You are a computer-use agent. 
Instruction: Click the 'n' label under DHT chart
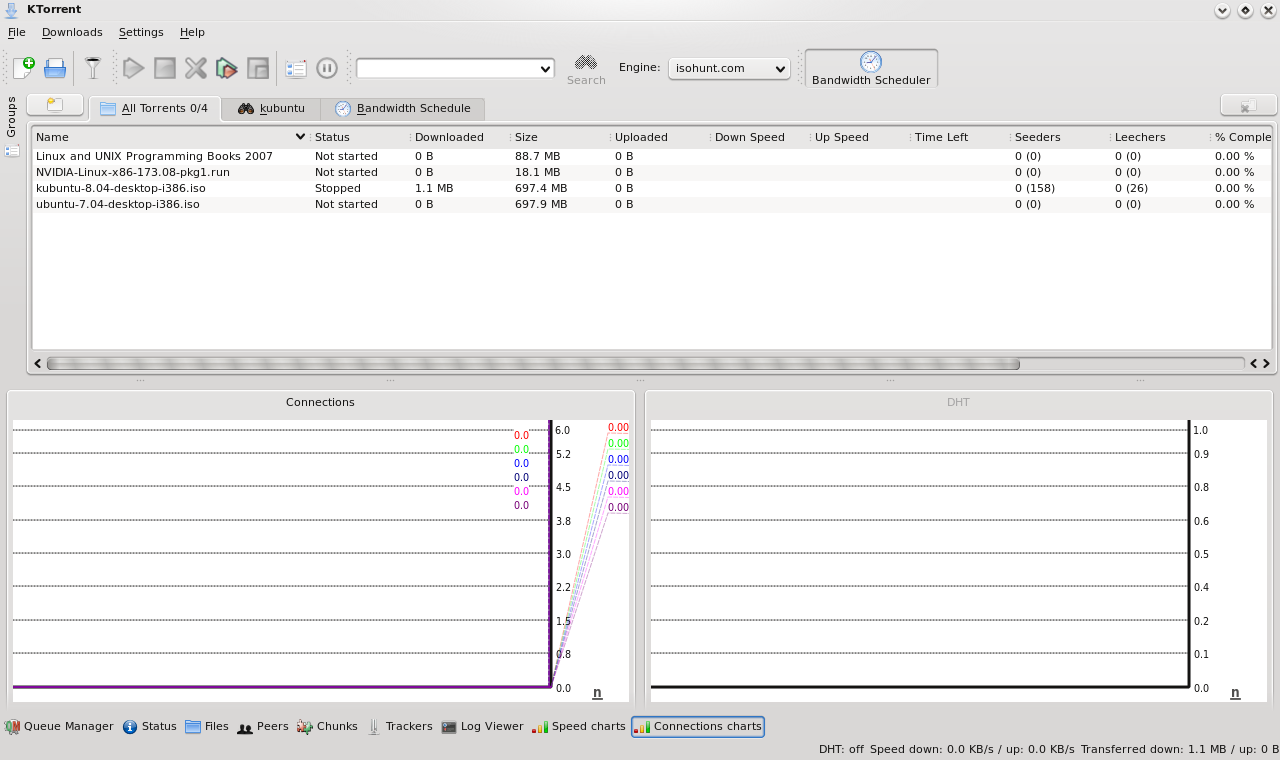tap(1235, 692)
